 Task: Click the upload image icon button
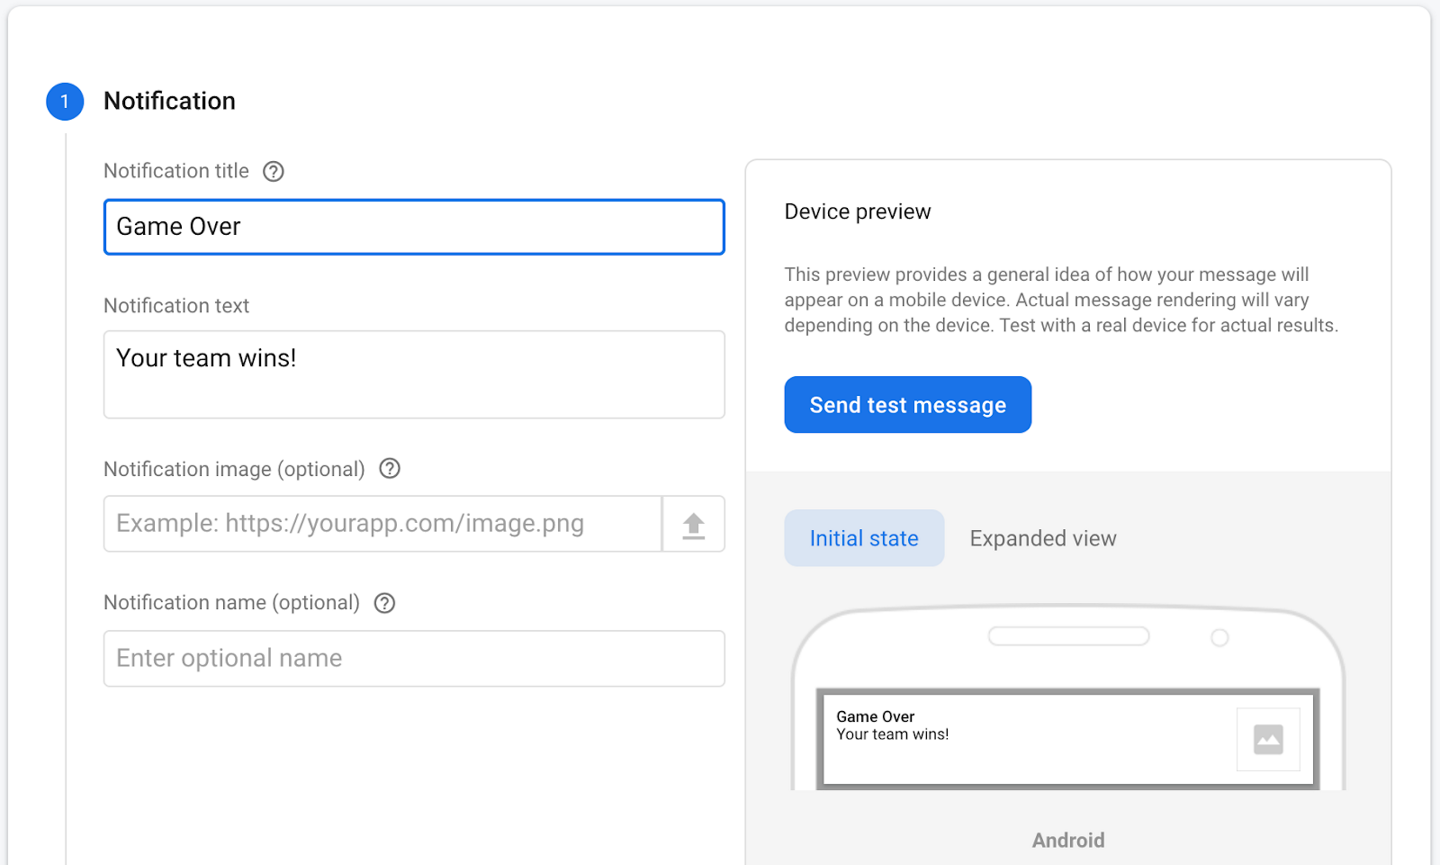coord(693,524)
